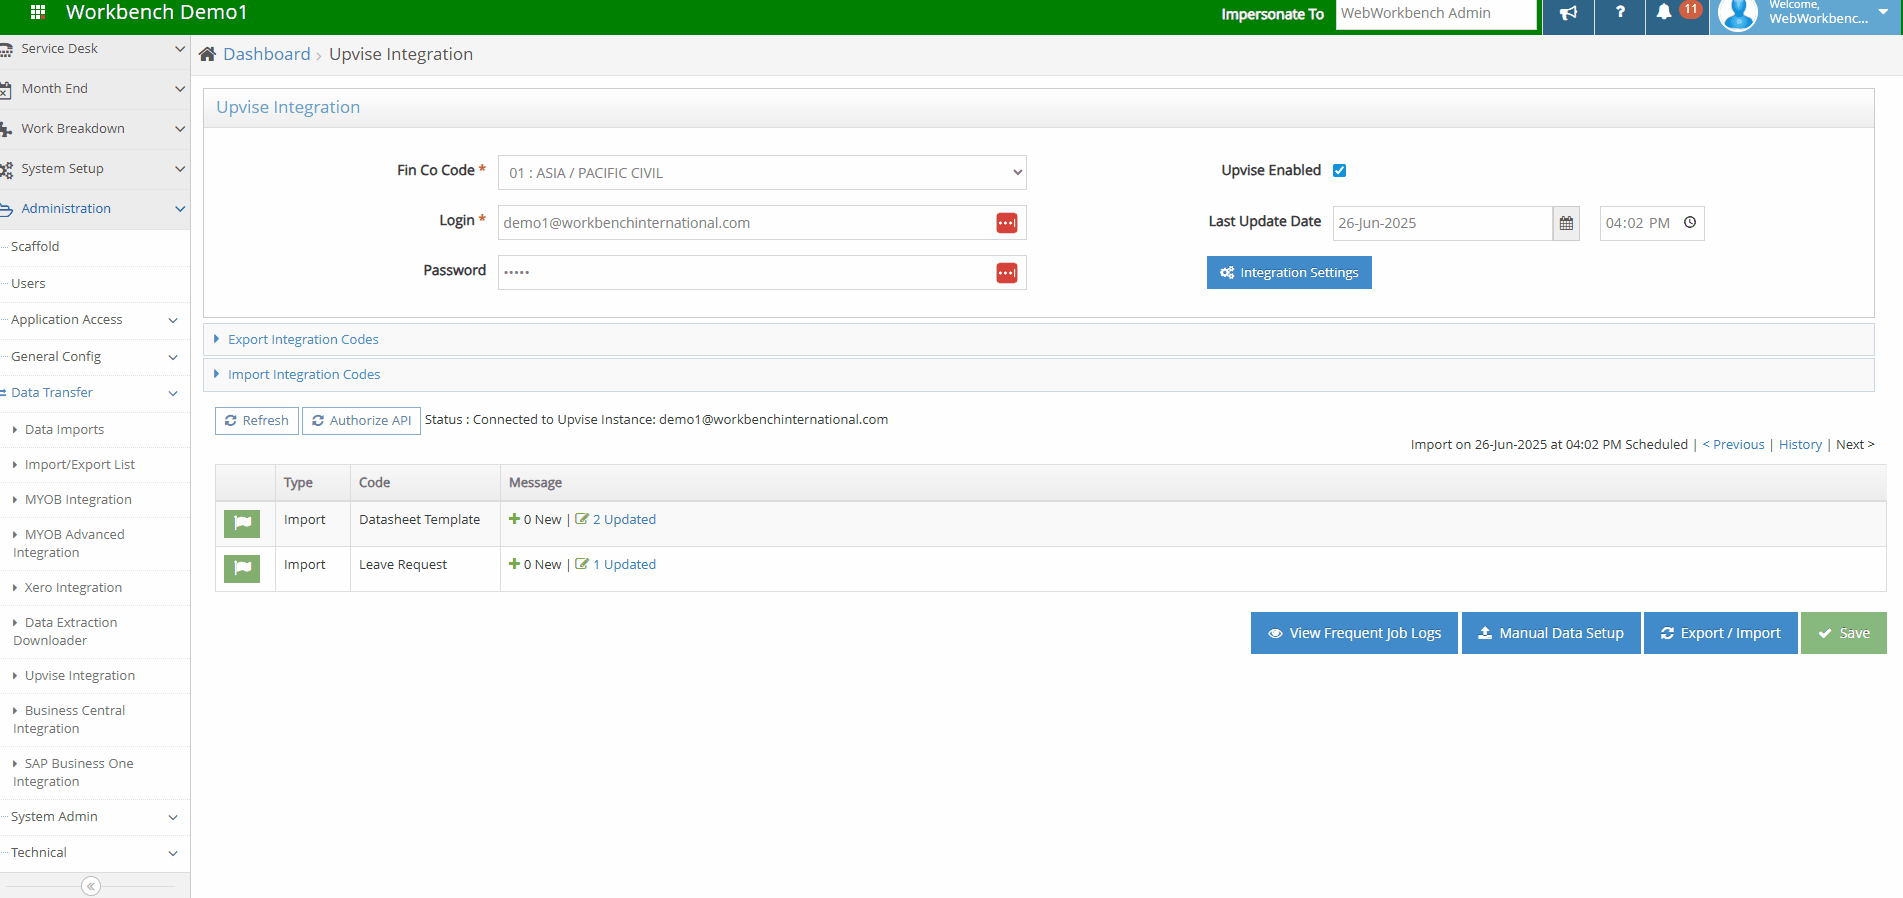Click the Authorize API button
This screenshot has height=898, width=1903.
pos(361,420)
